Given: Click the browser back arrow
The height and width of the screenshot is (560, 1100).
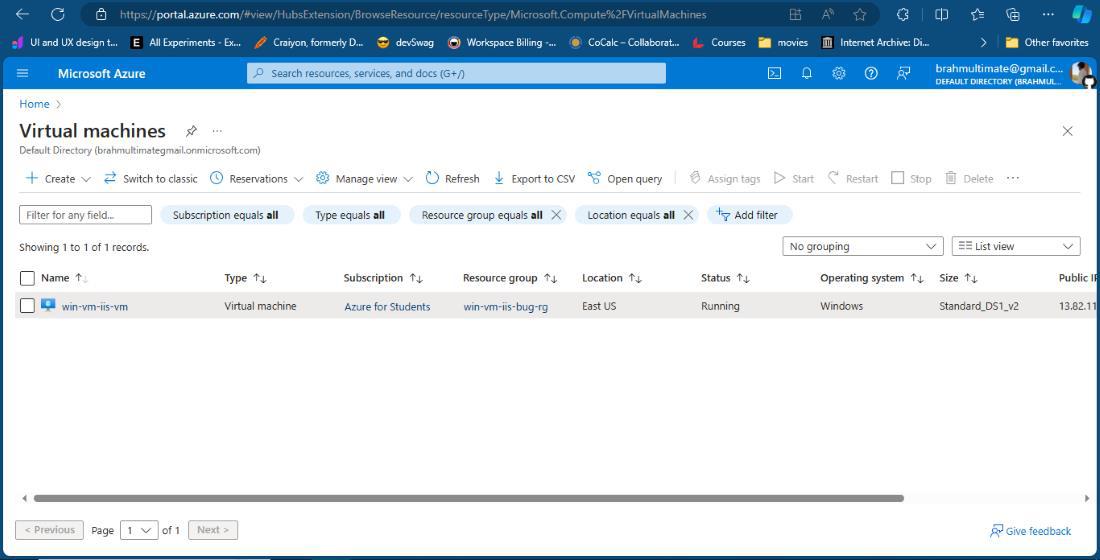Looking at the screenshot, I should (22, 14).
